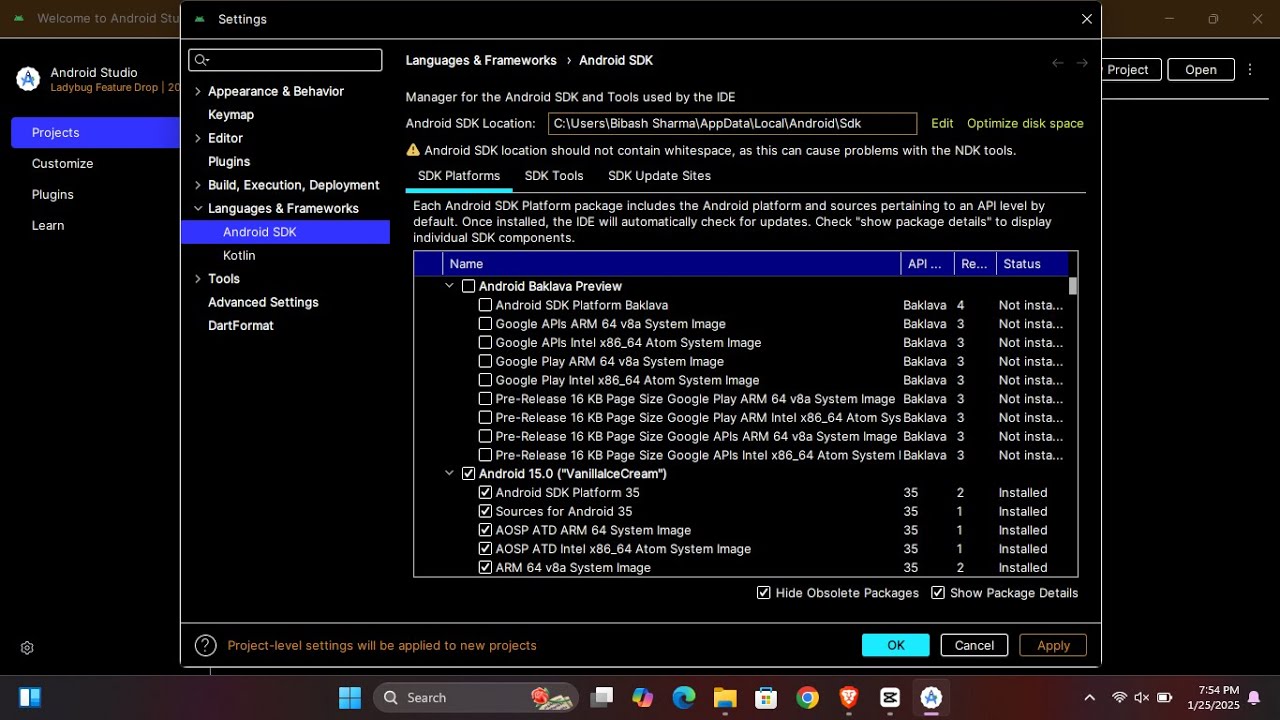Viewport: 1280px width, 720px height.
Task: Click the Optimize disk space link
Action: (1025, 124)
